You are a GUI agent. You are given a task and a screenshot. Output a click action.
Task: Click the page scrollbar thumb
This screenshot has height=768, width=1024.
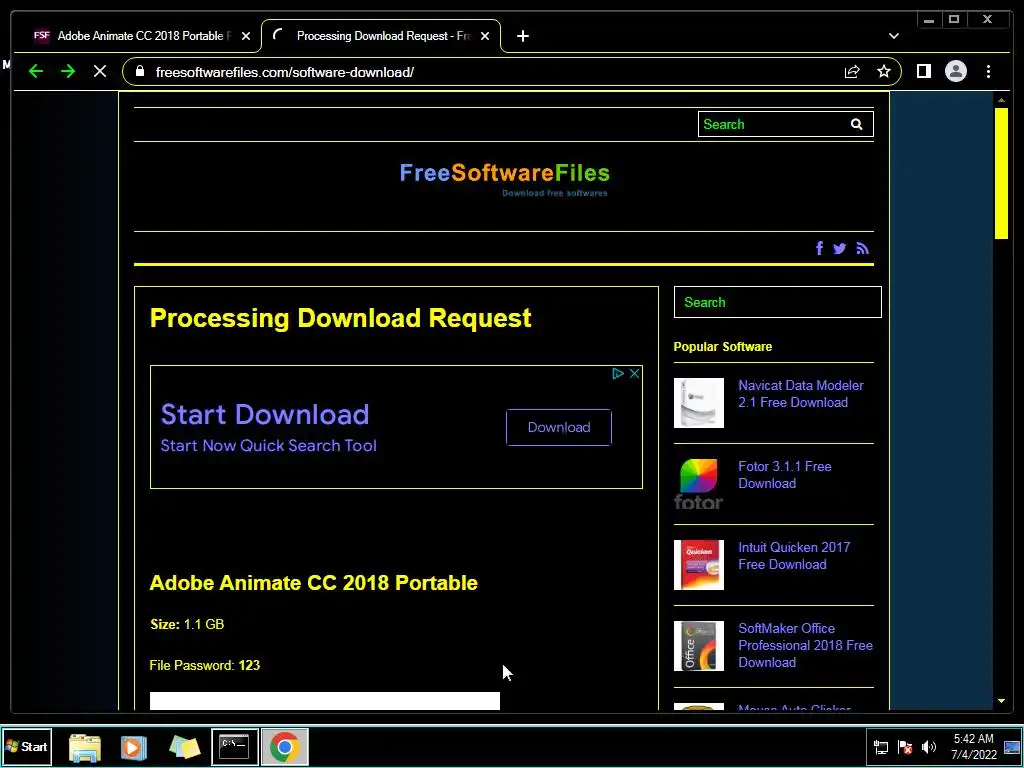1001,173
